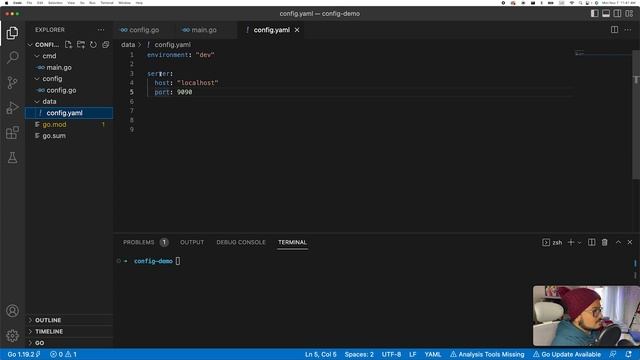
Task: Open the Source Control view
Action: click(12, 82)
